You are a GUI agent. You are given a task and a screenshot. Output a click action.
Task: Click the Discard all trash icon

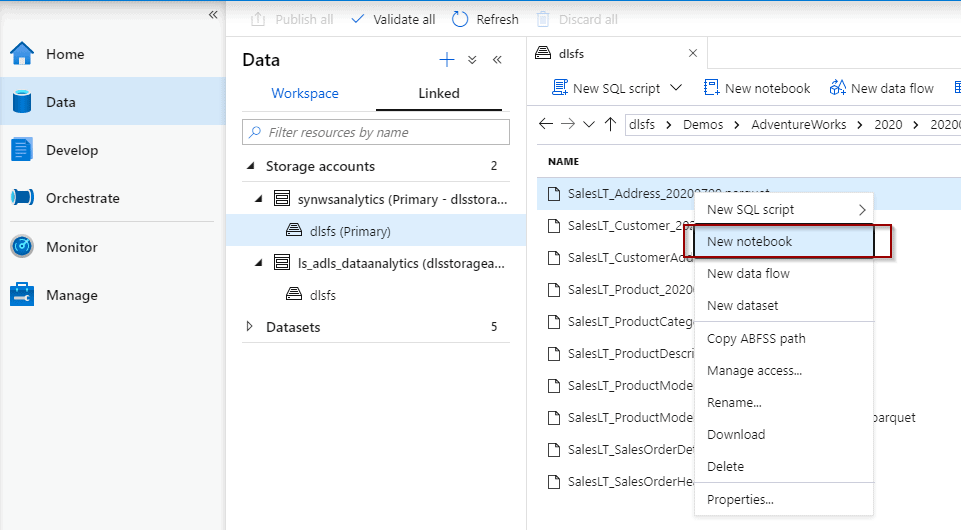pos(543,20)
